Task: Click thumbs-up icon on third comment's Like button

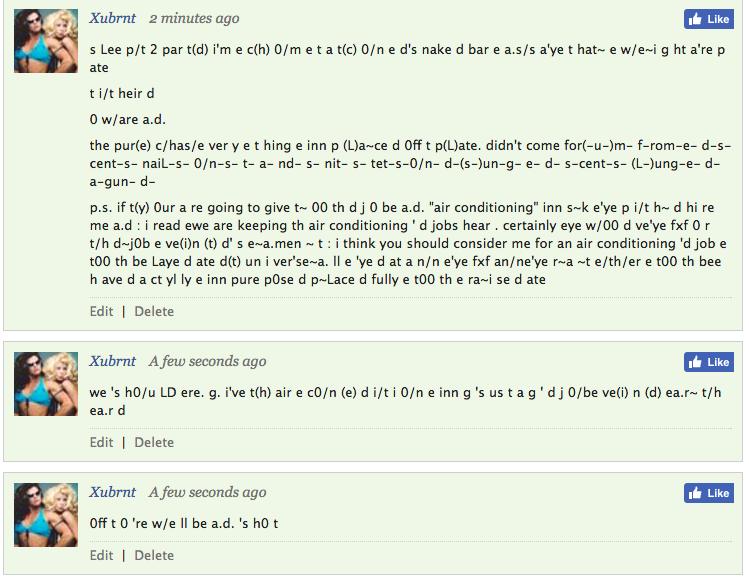Action: [x=695, y=493]
